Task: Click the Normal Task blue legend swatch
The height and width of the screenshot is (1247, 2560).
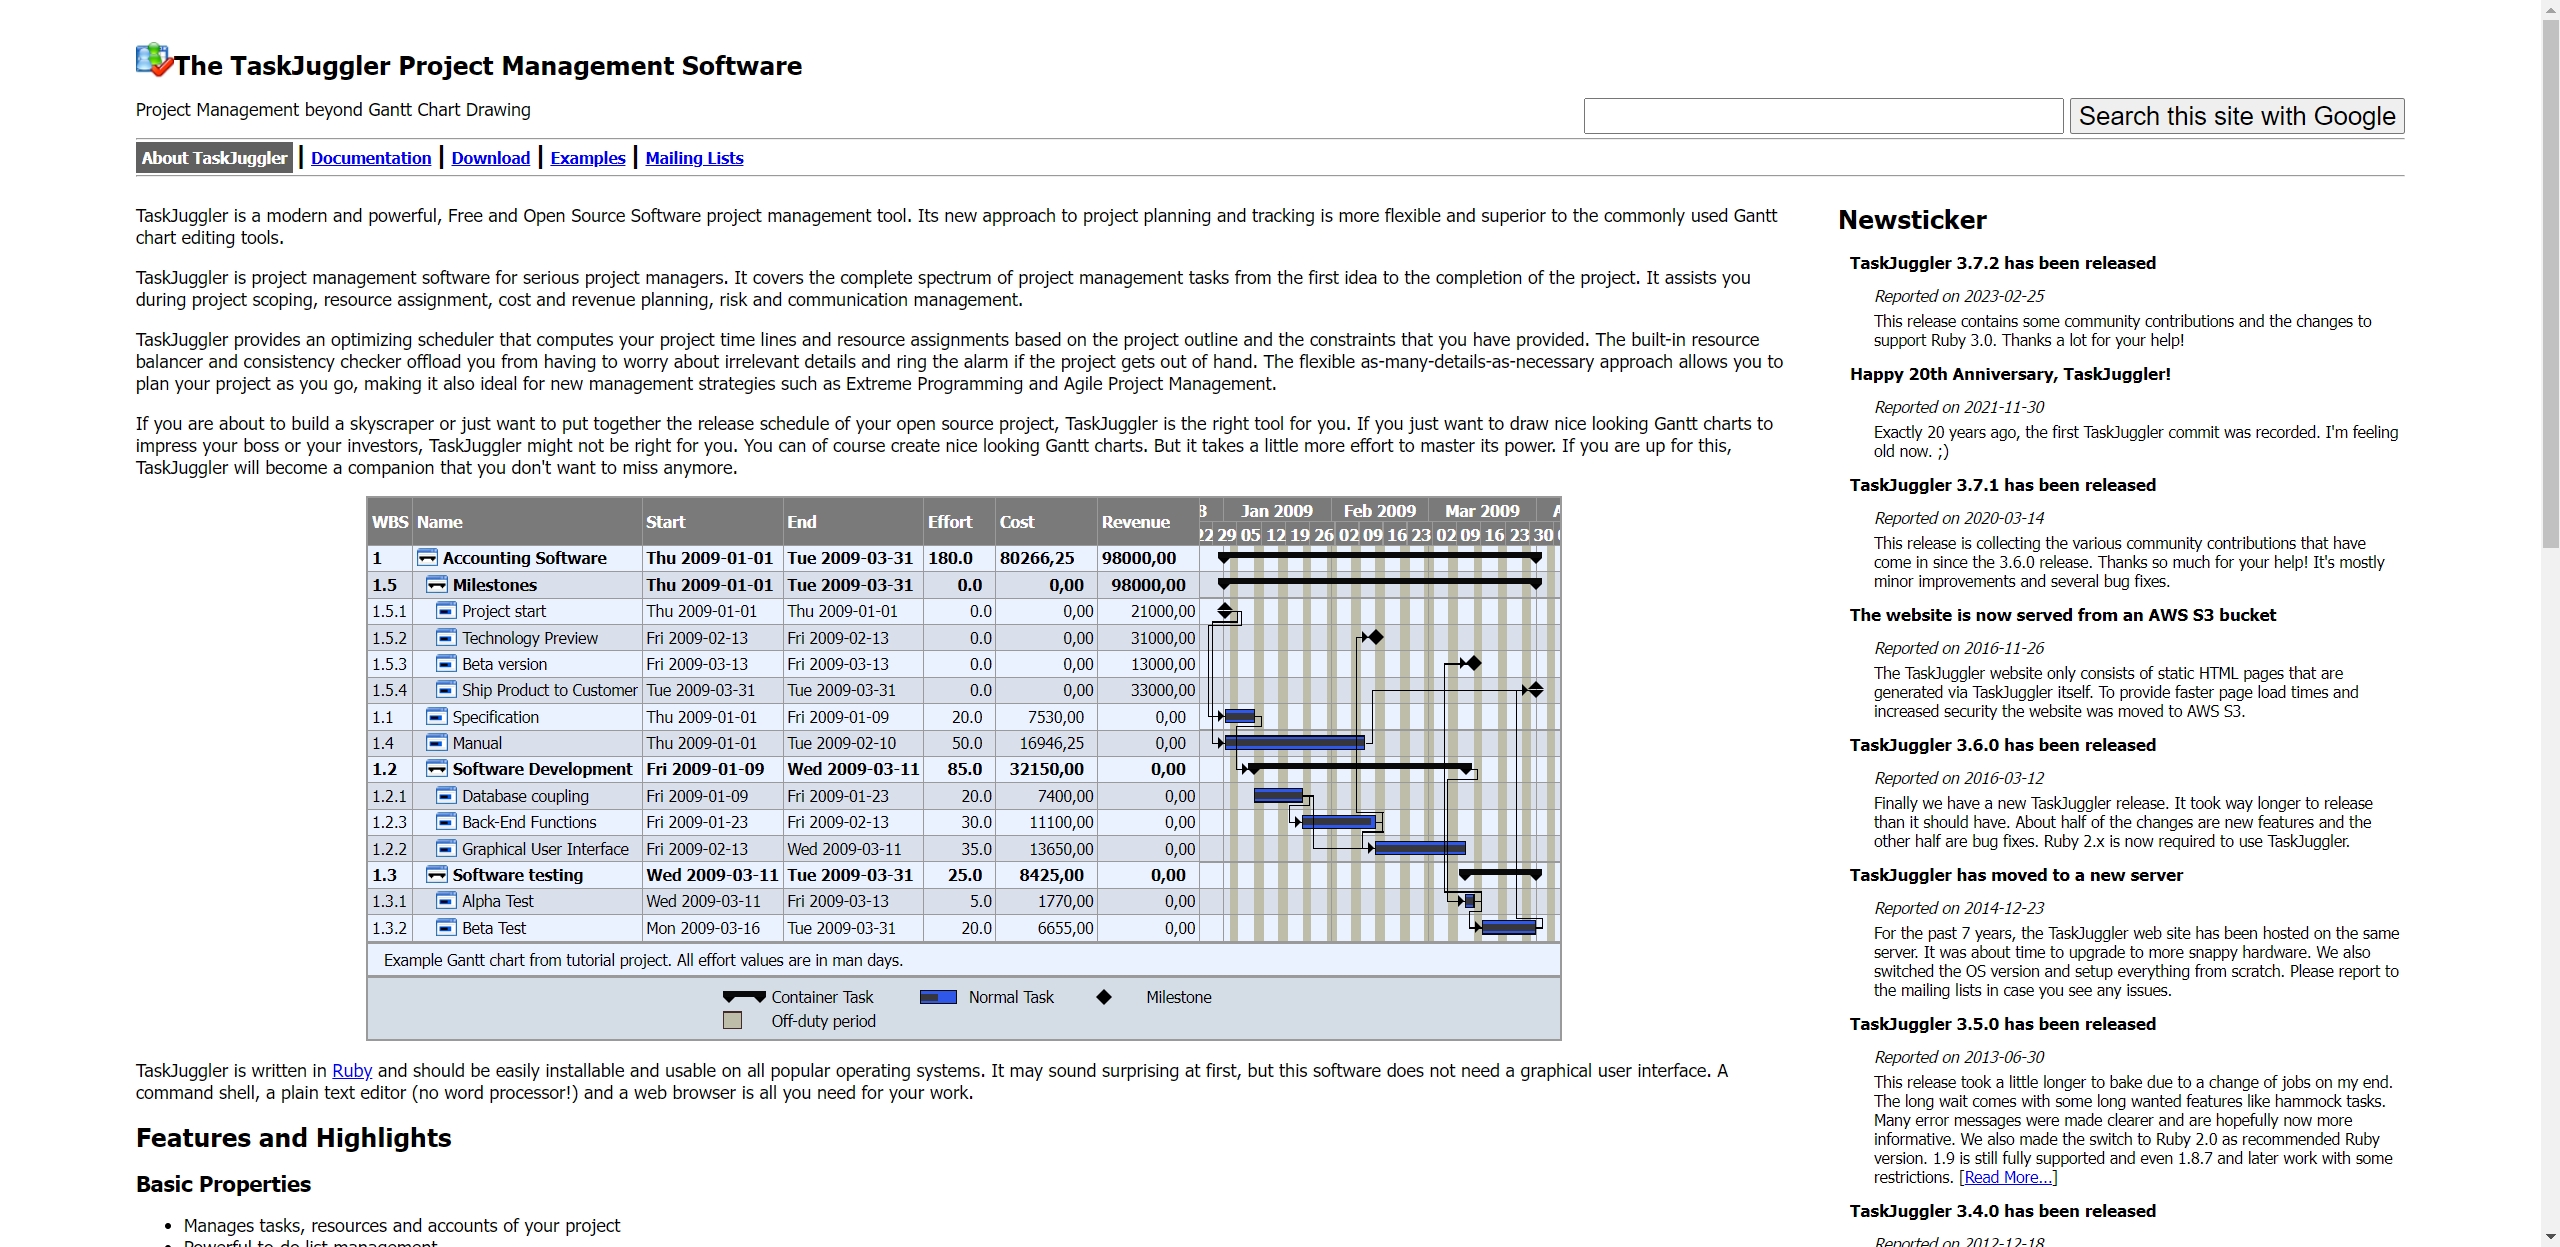Action: click(938, 997)
